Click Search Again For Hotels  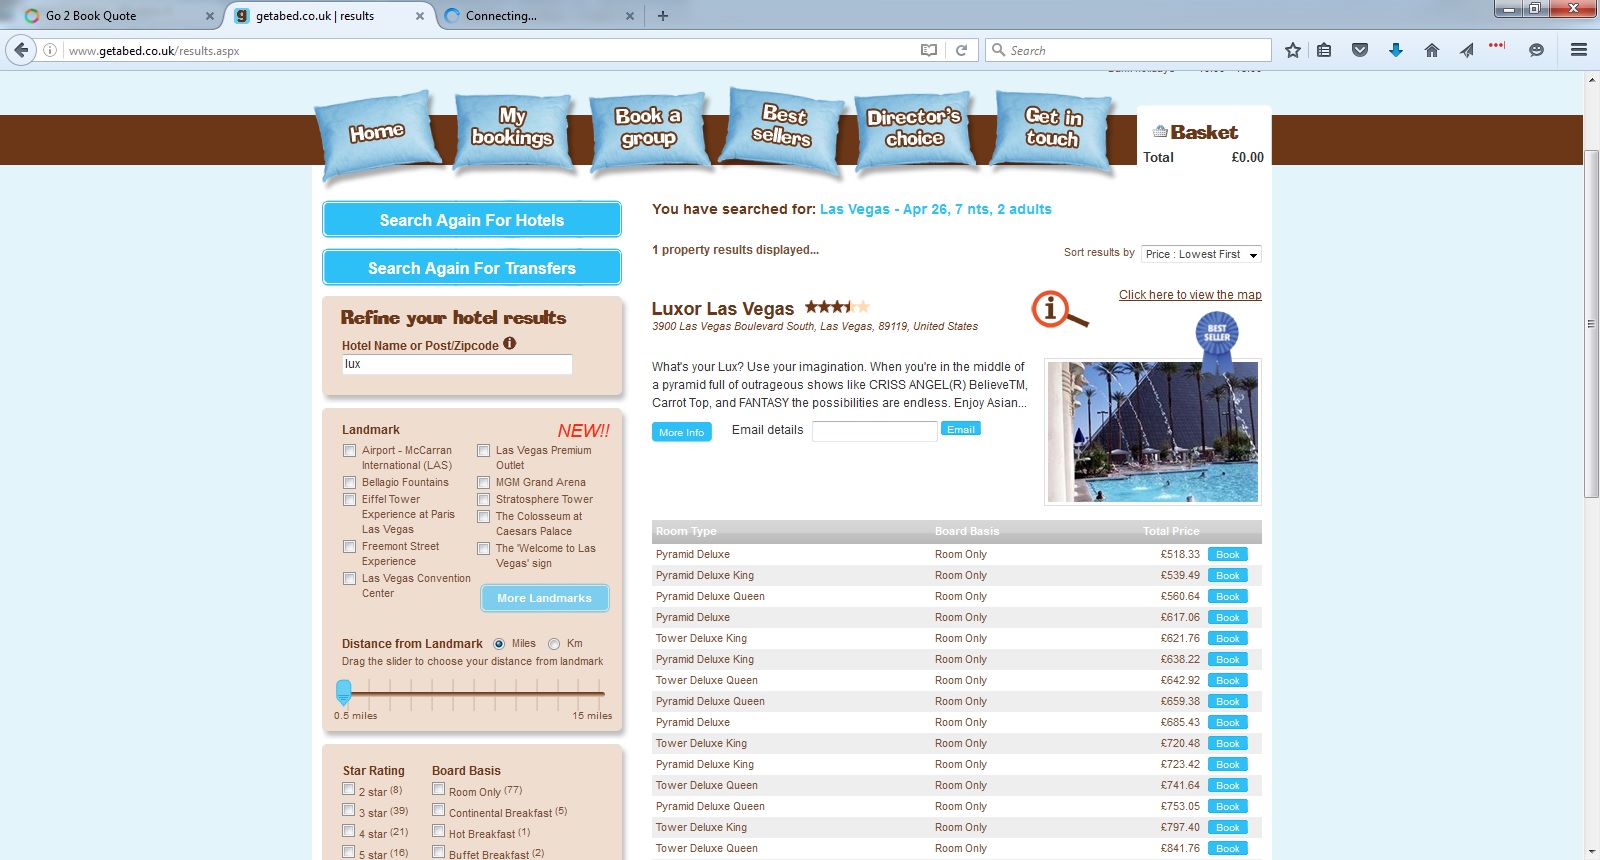pos(472,220)
